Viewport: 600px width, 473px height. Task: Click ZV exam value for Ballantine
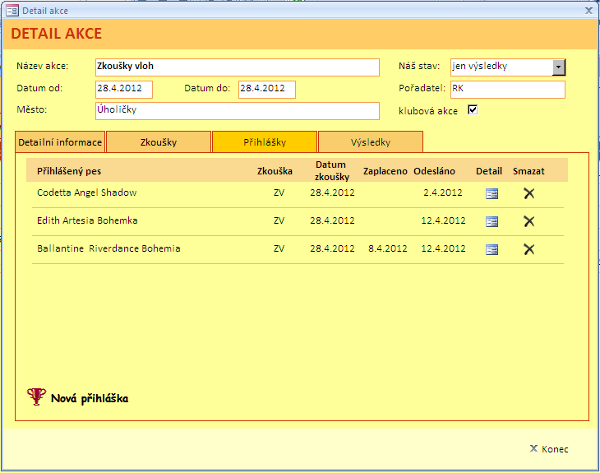pos(279,249)
